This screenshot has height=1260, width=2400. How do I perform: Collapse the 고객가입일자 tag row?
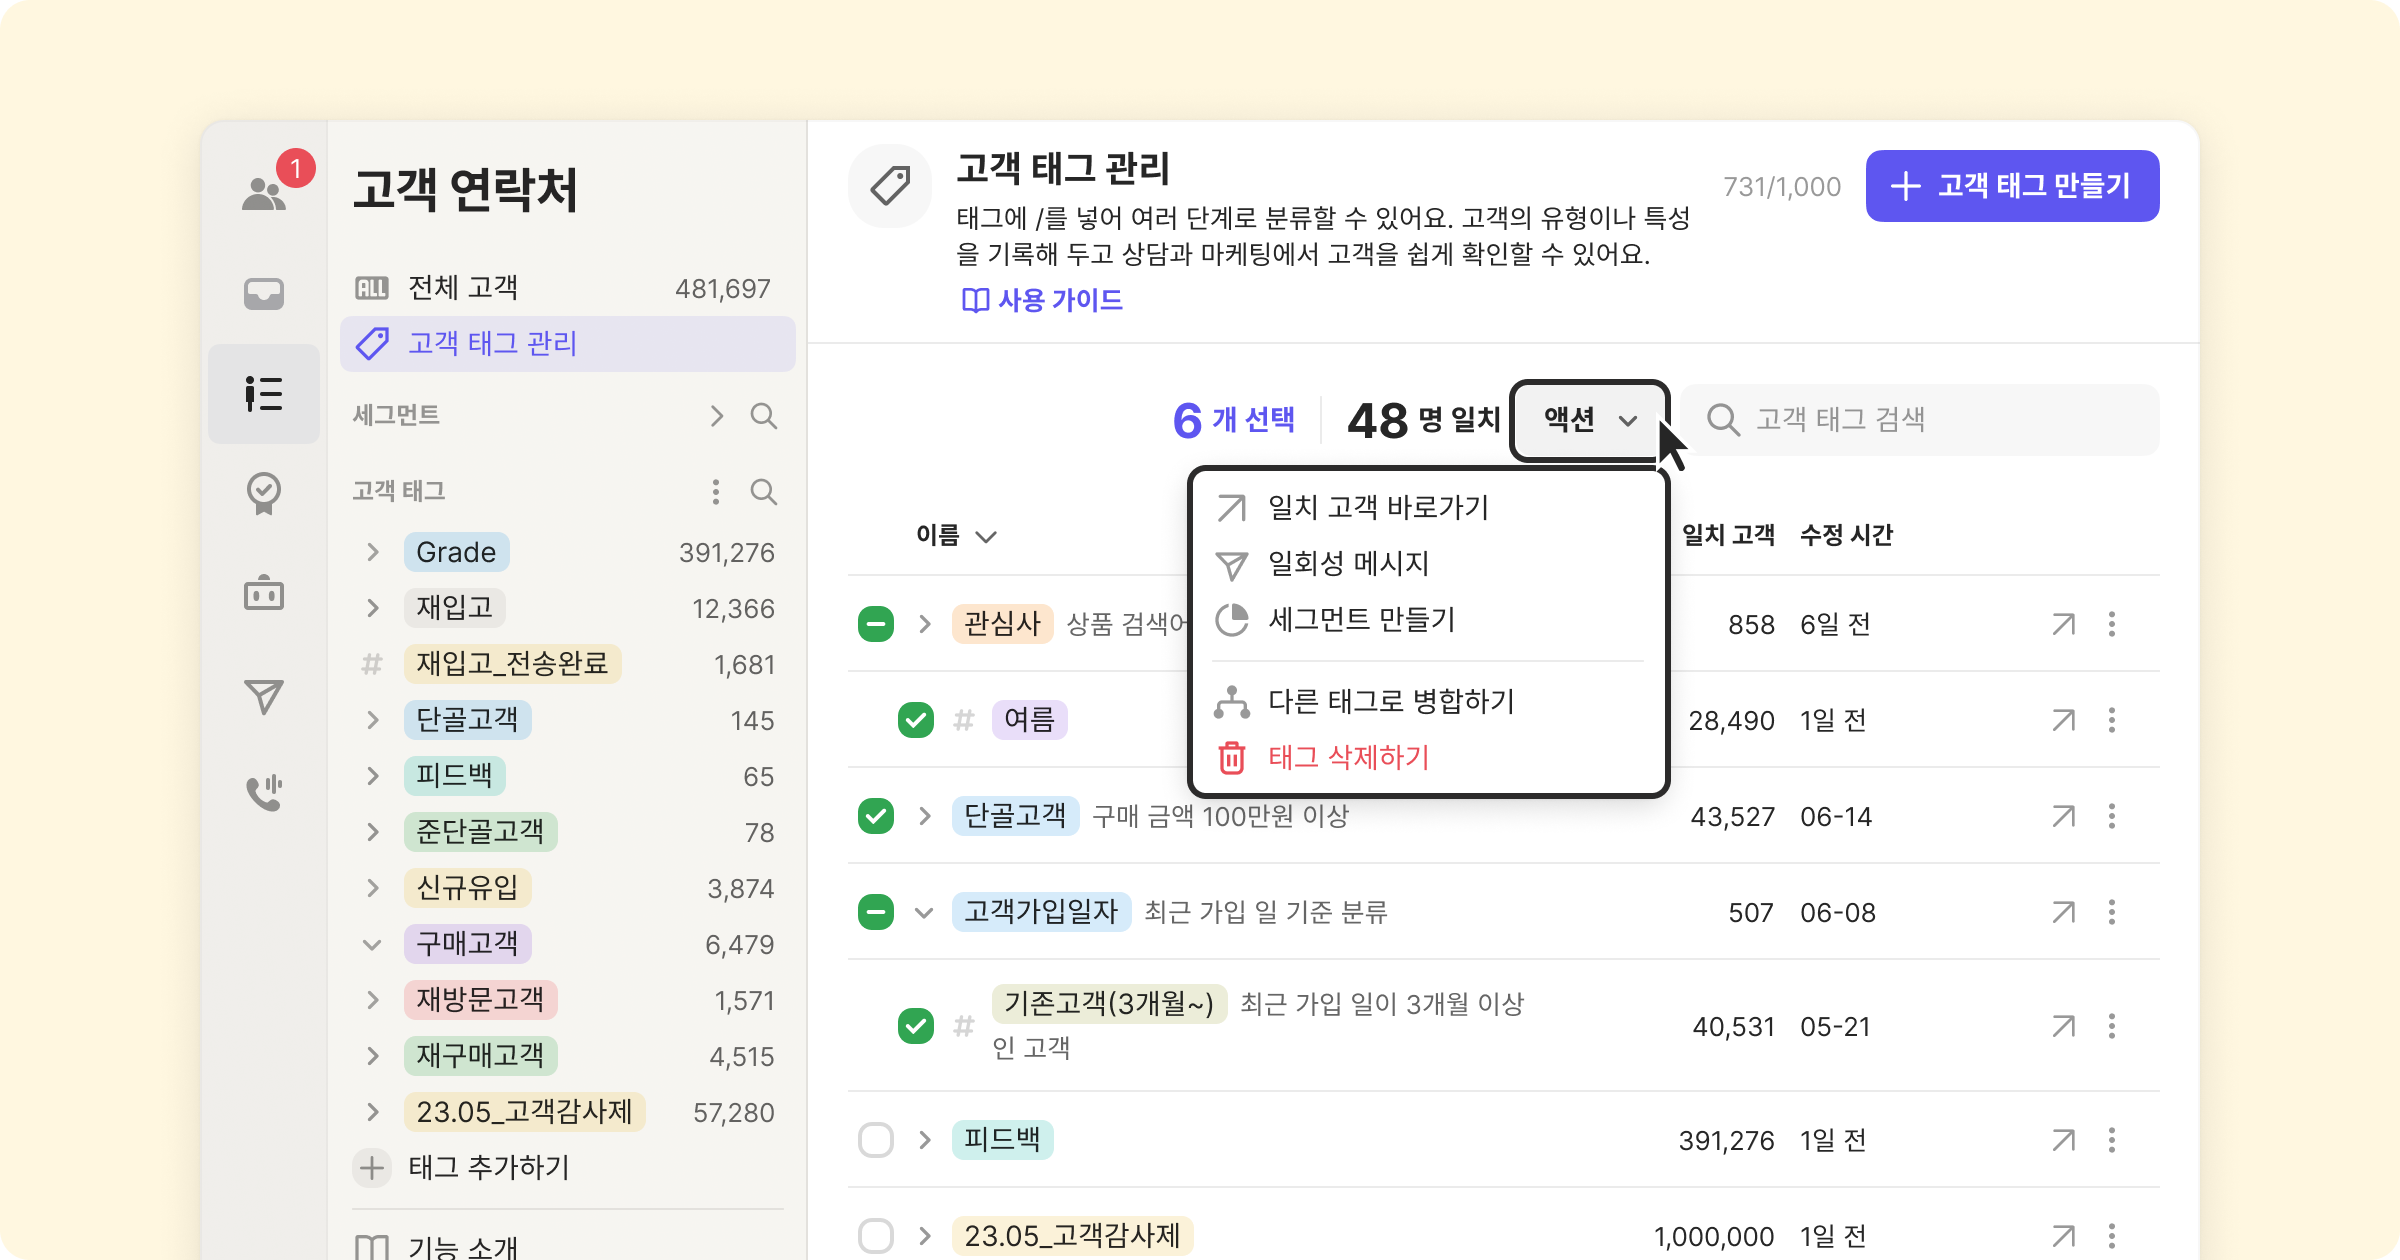tap(924, 912)
